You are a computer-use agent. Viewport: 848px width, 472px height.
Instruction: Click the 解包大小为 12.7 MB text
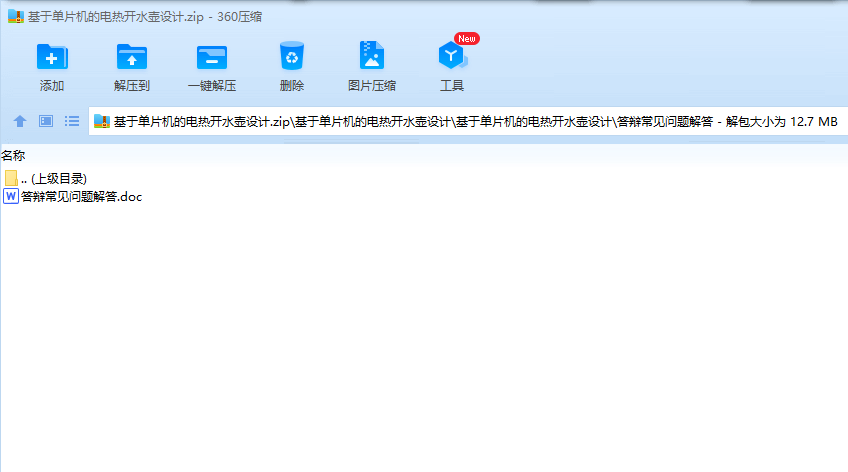tap(781, 122)
